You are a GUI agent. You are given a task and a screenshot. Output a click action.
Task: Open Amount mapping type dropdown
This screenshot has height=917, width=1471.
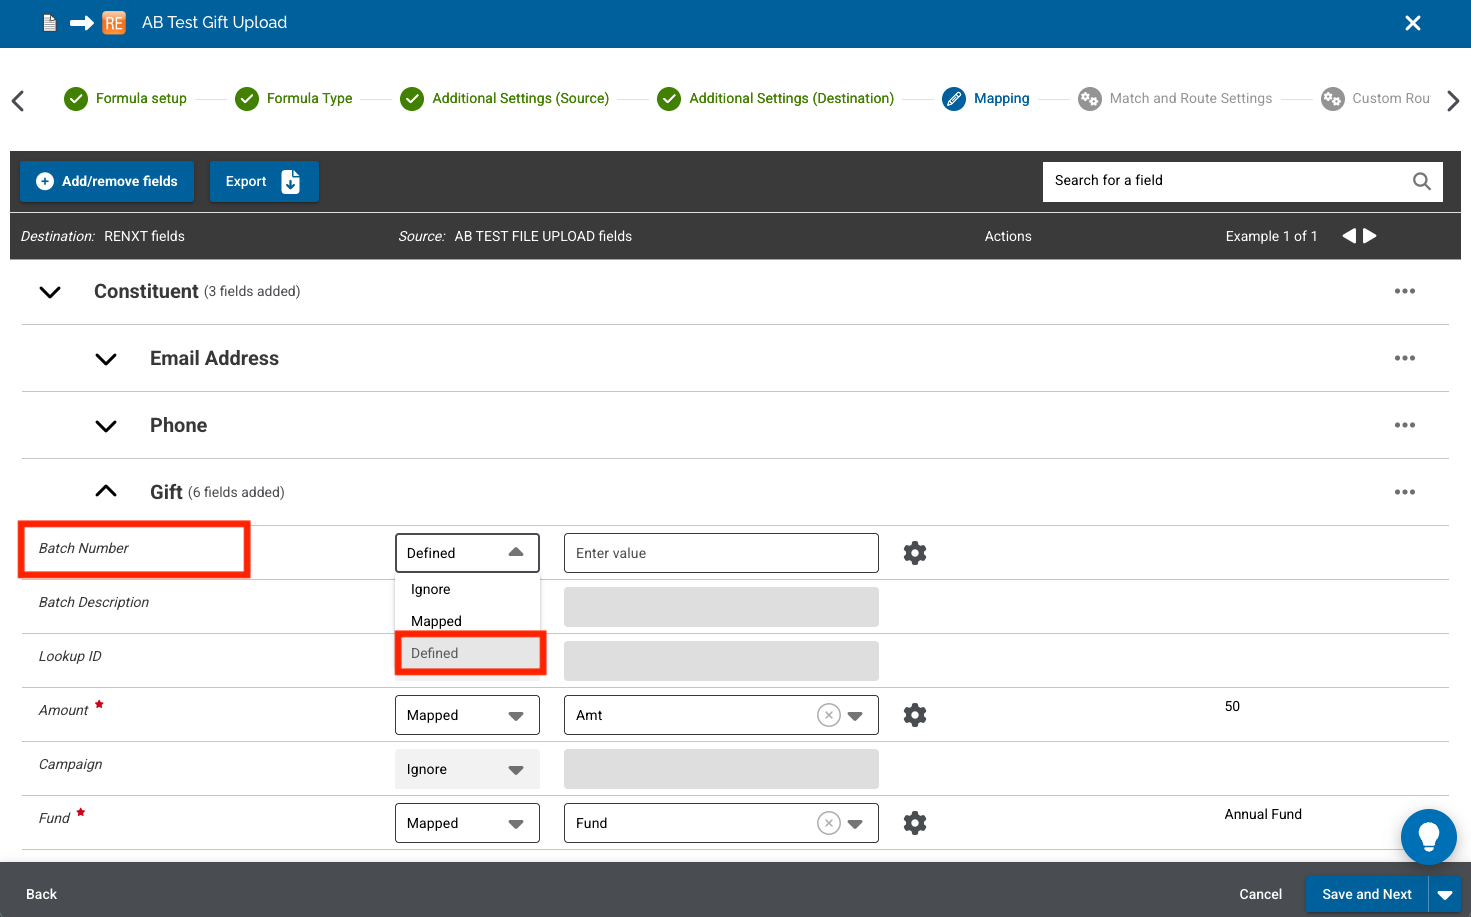467,715
